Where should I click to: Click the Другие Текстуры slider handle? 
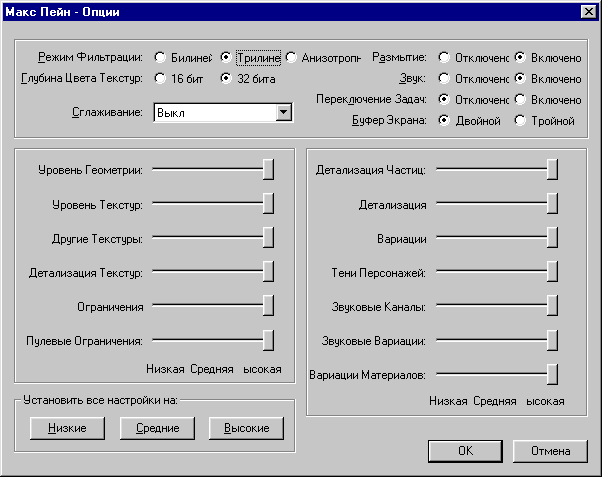268,238
